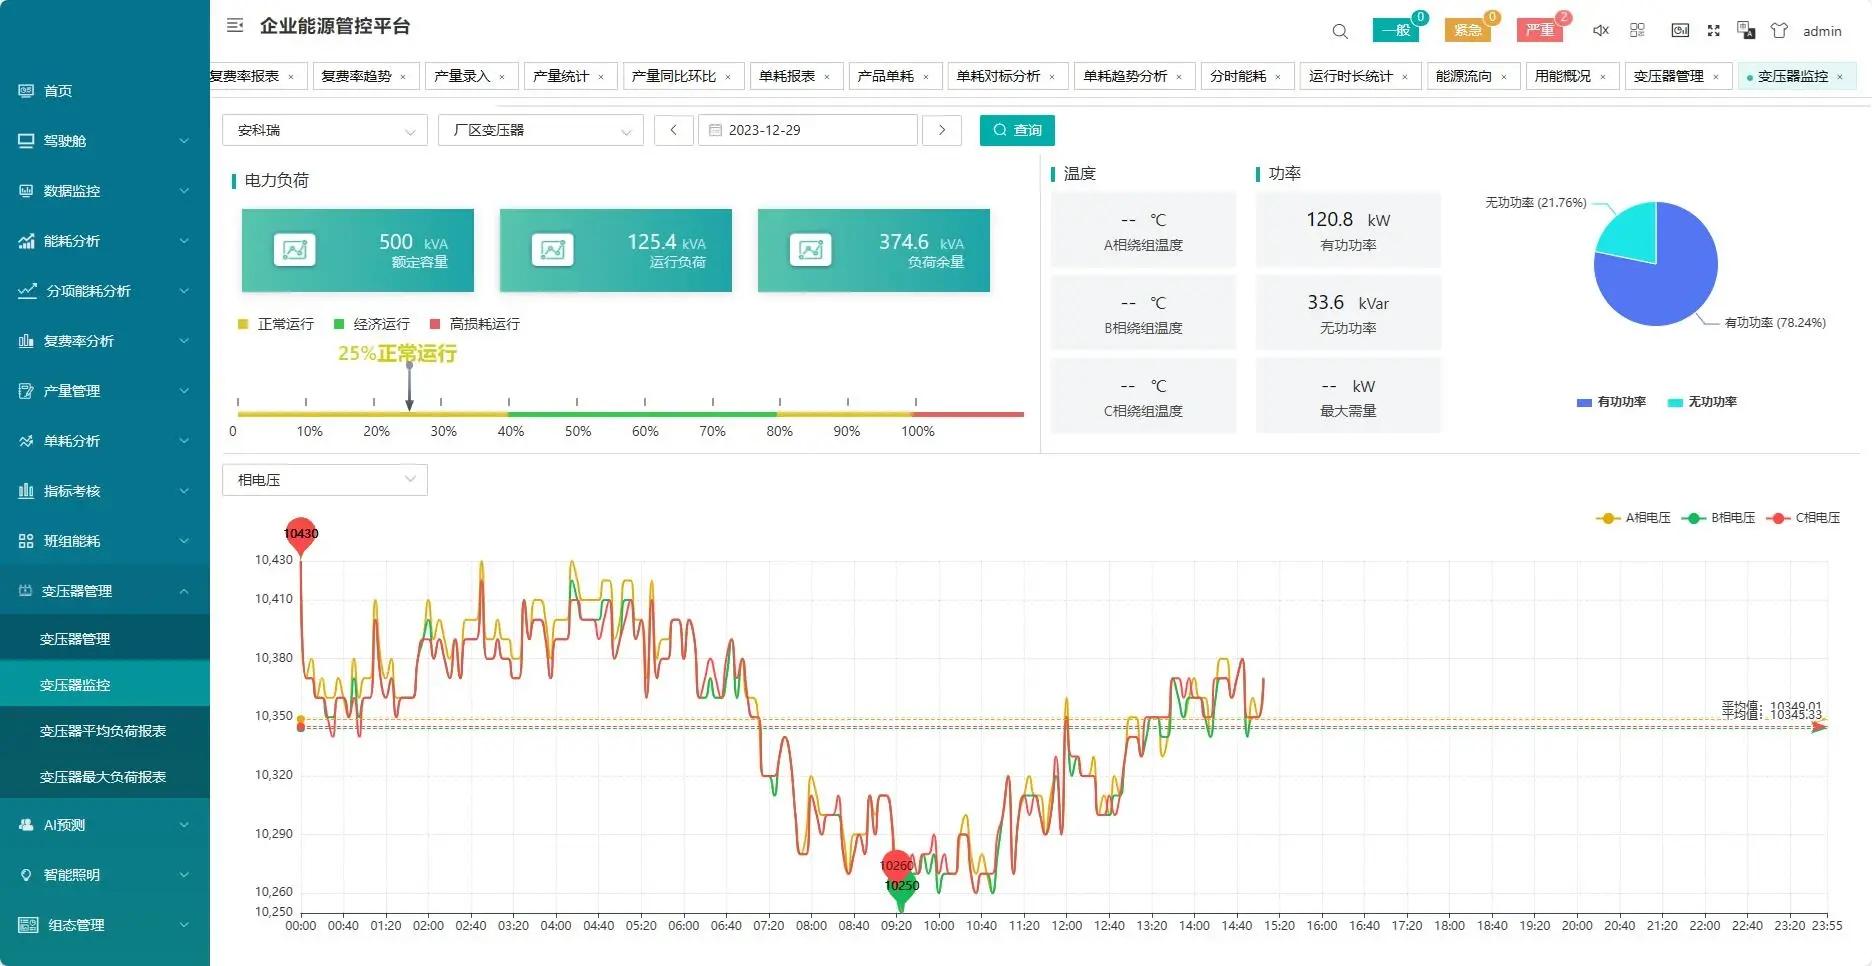Open the 安科瑞 company dropdown
The image size is (1872, 966).
[325, 130]
